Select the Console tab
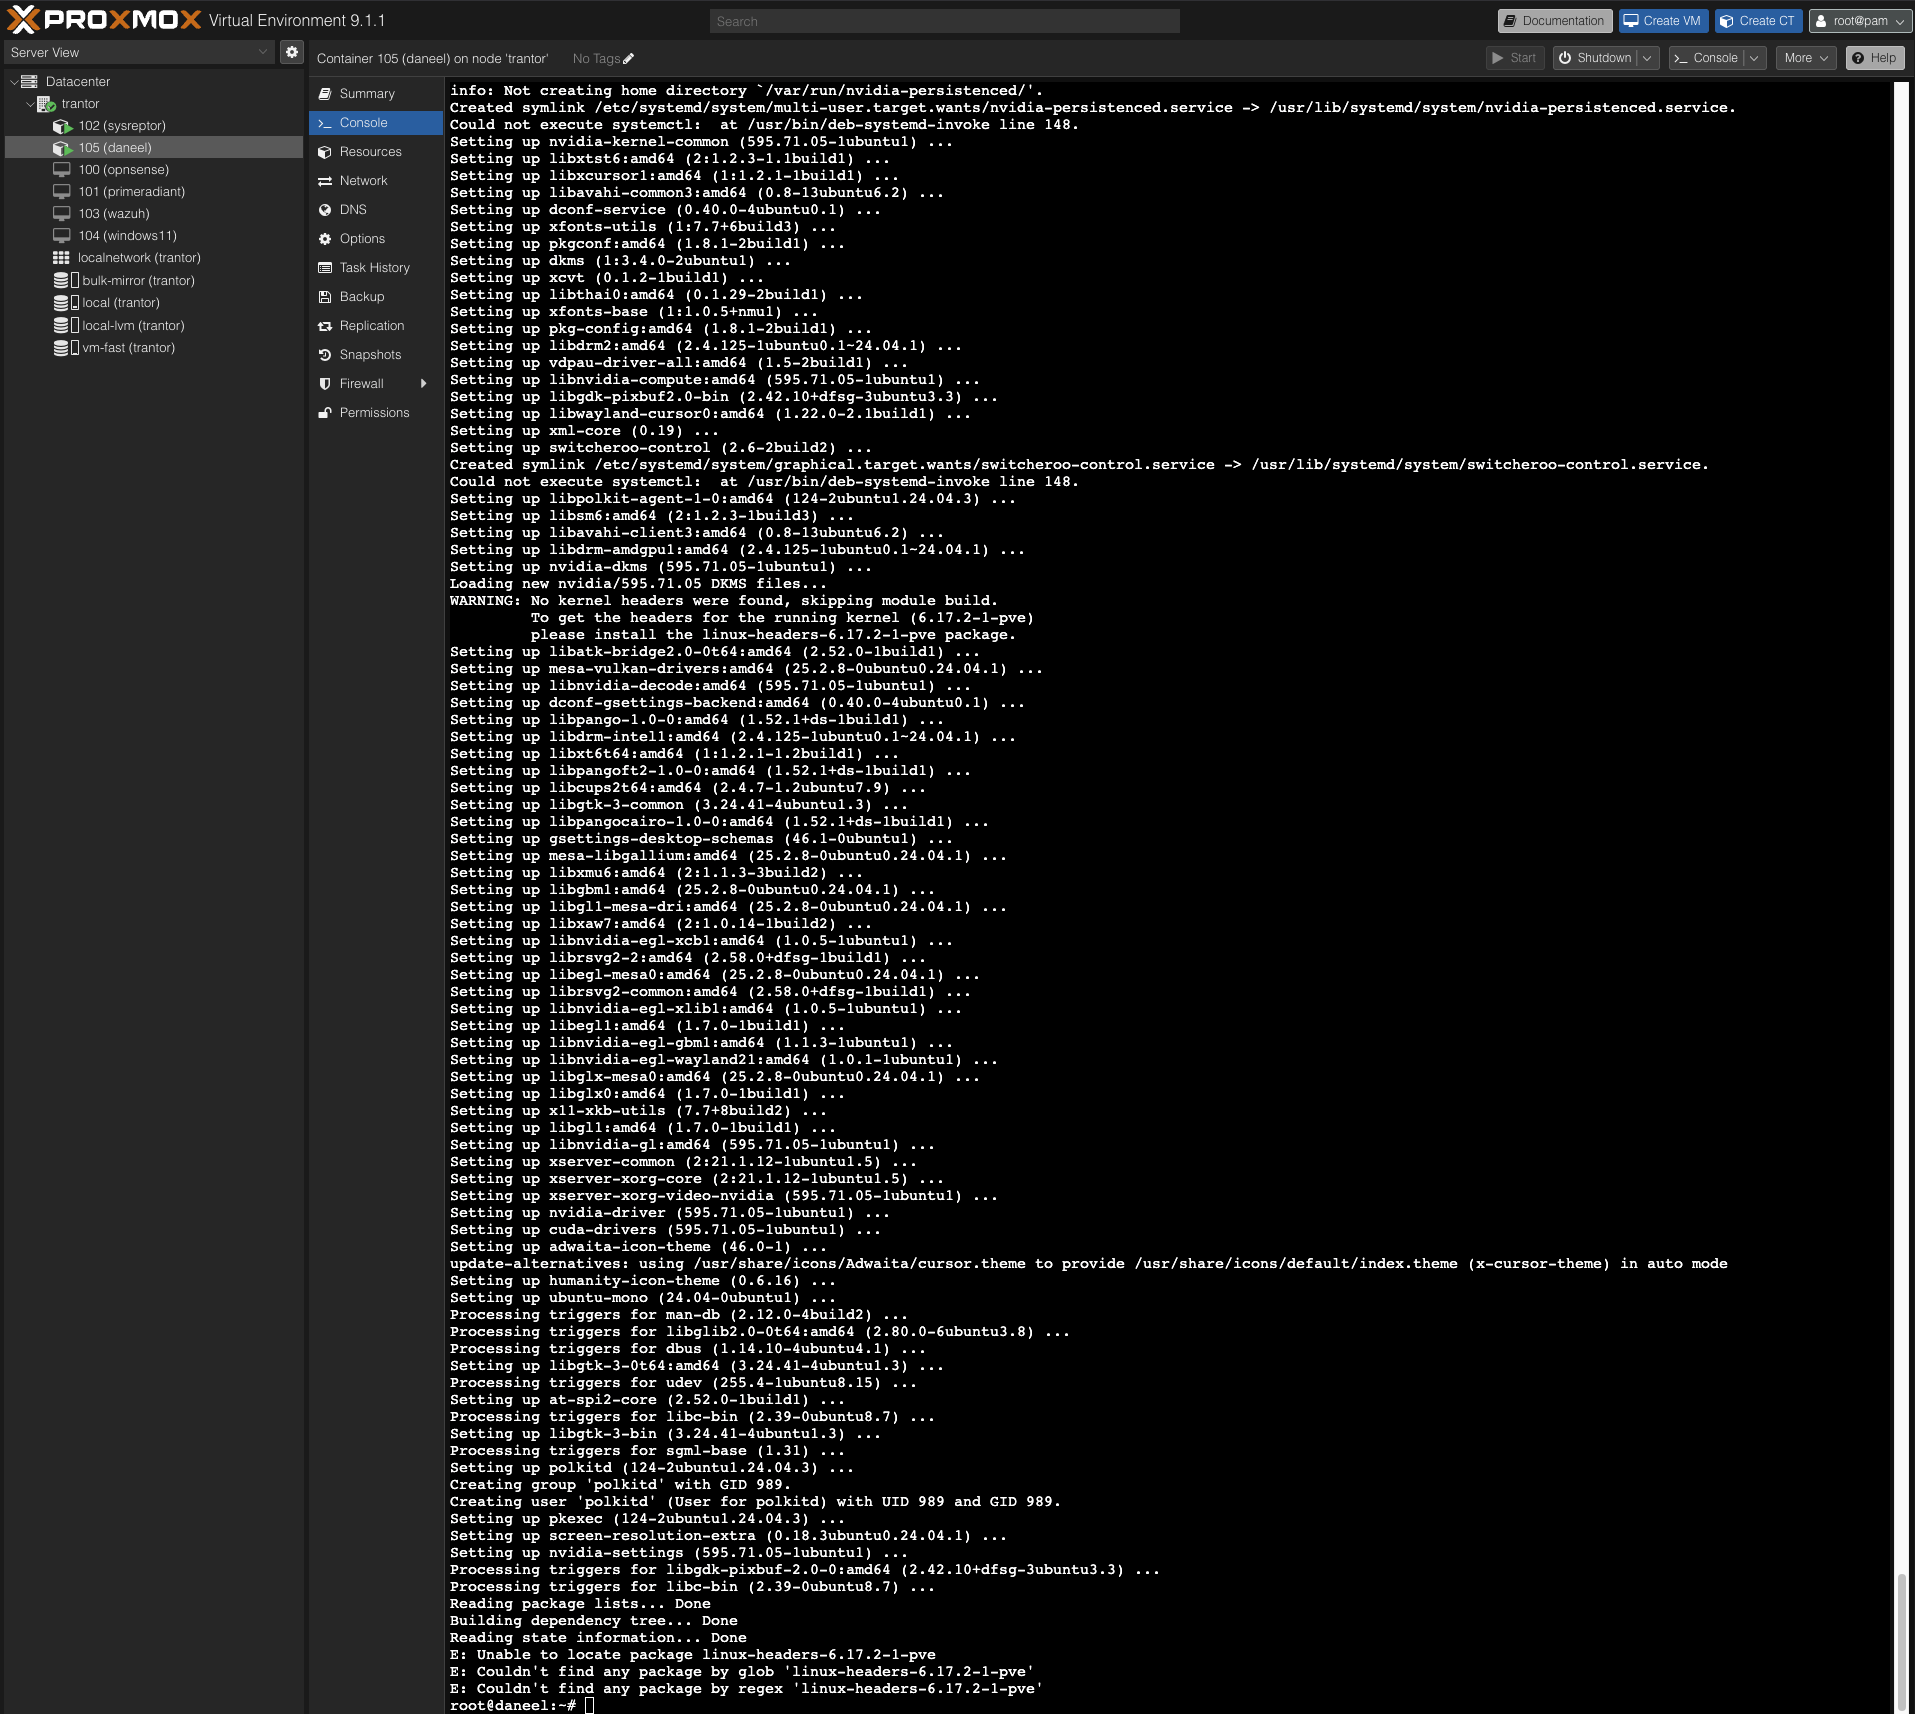 pos(376,123)
